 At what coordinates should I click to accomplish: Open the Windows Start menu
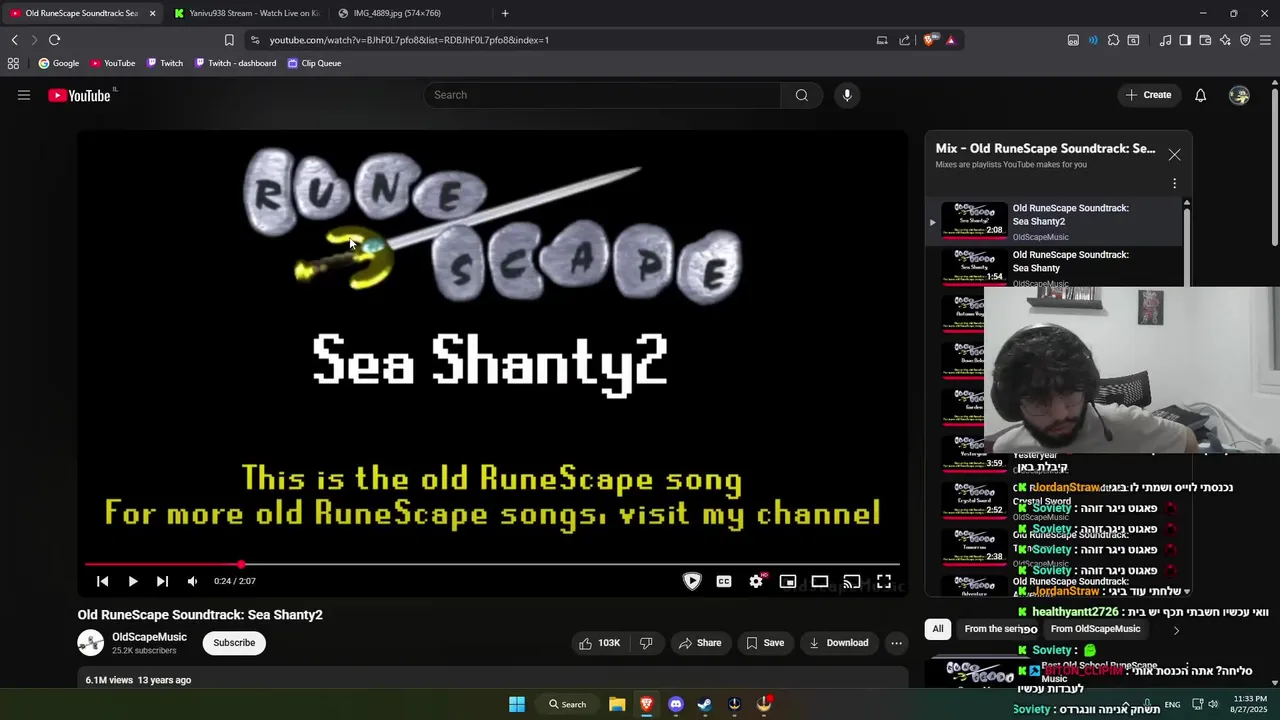click(517, 704)
